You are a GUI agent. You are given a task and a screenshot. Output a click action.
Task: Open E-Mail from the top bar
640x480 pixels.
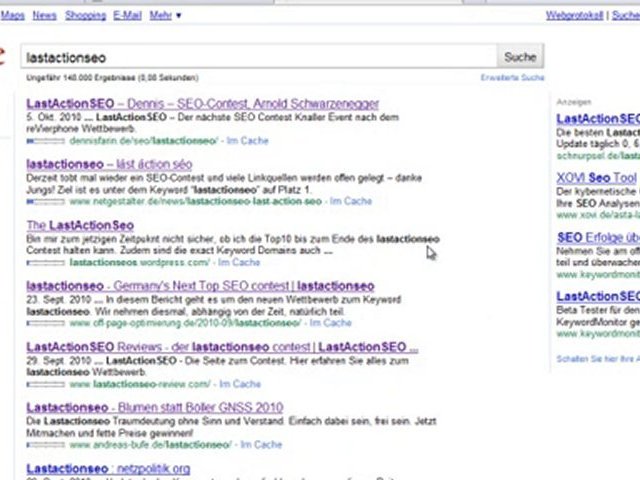(127, 16)
